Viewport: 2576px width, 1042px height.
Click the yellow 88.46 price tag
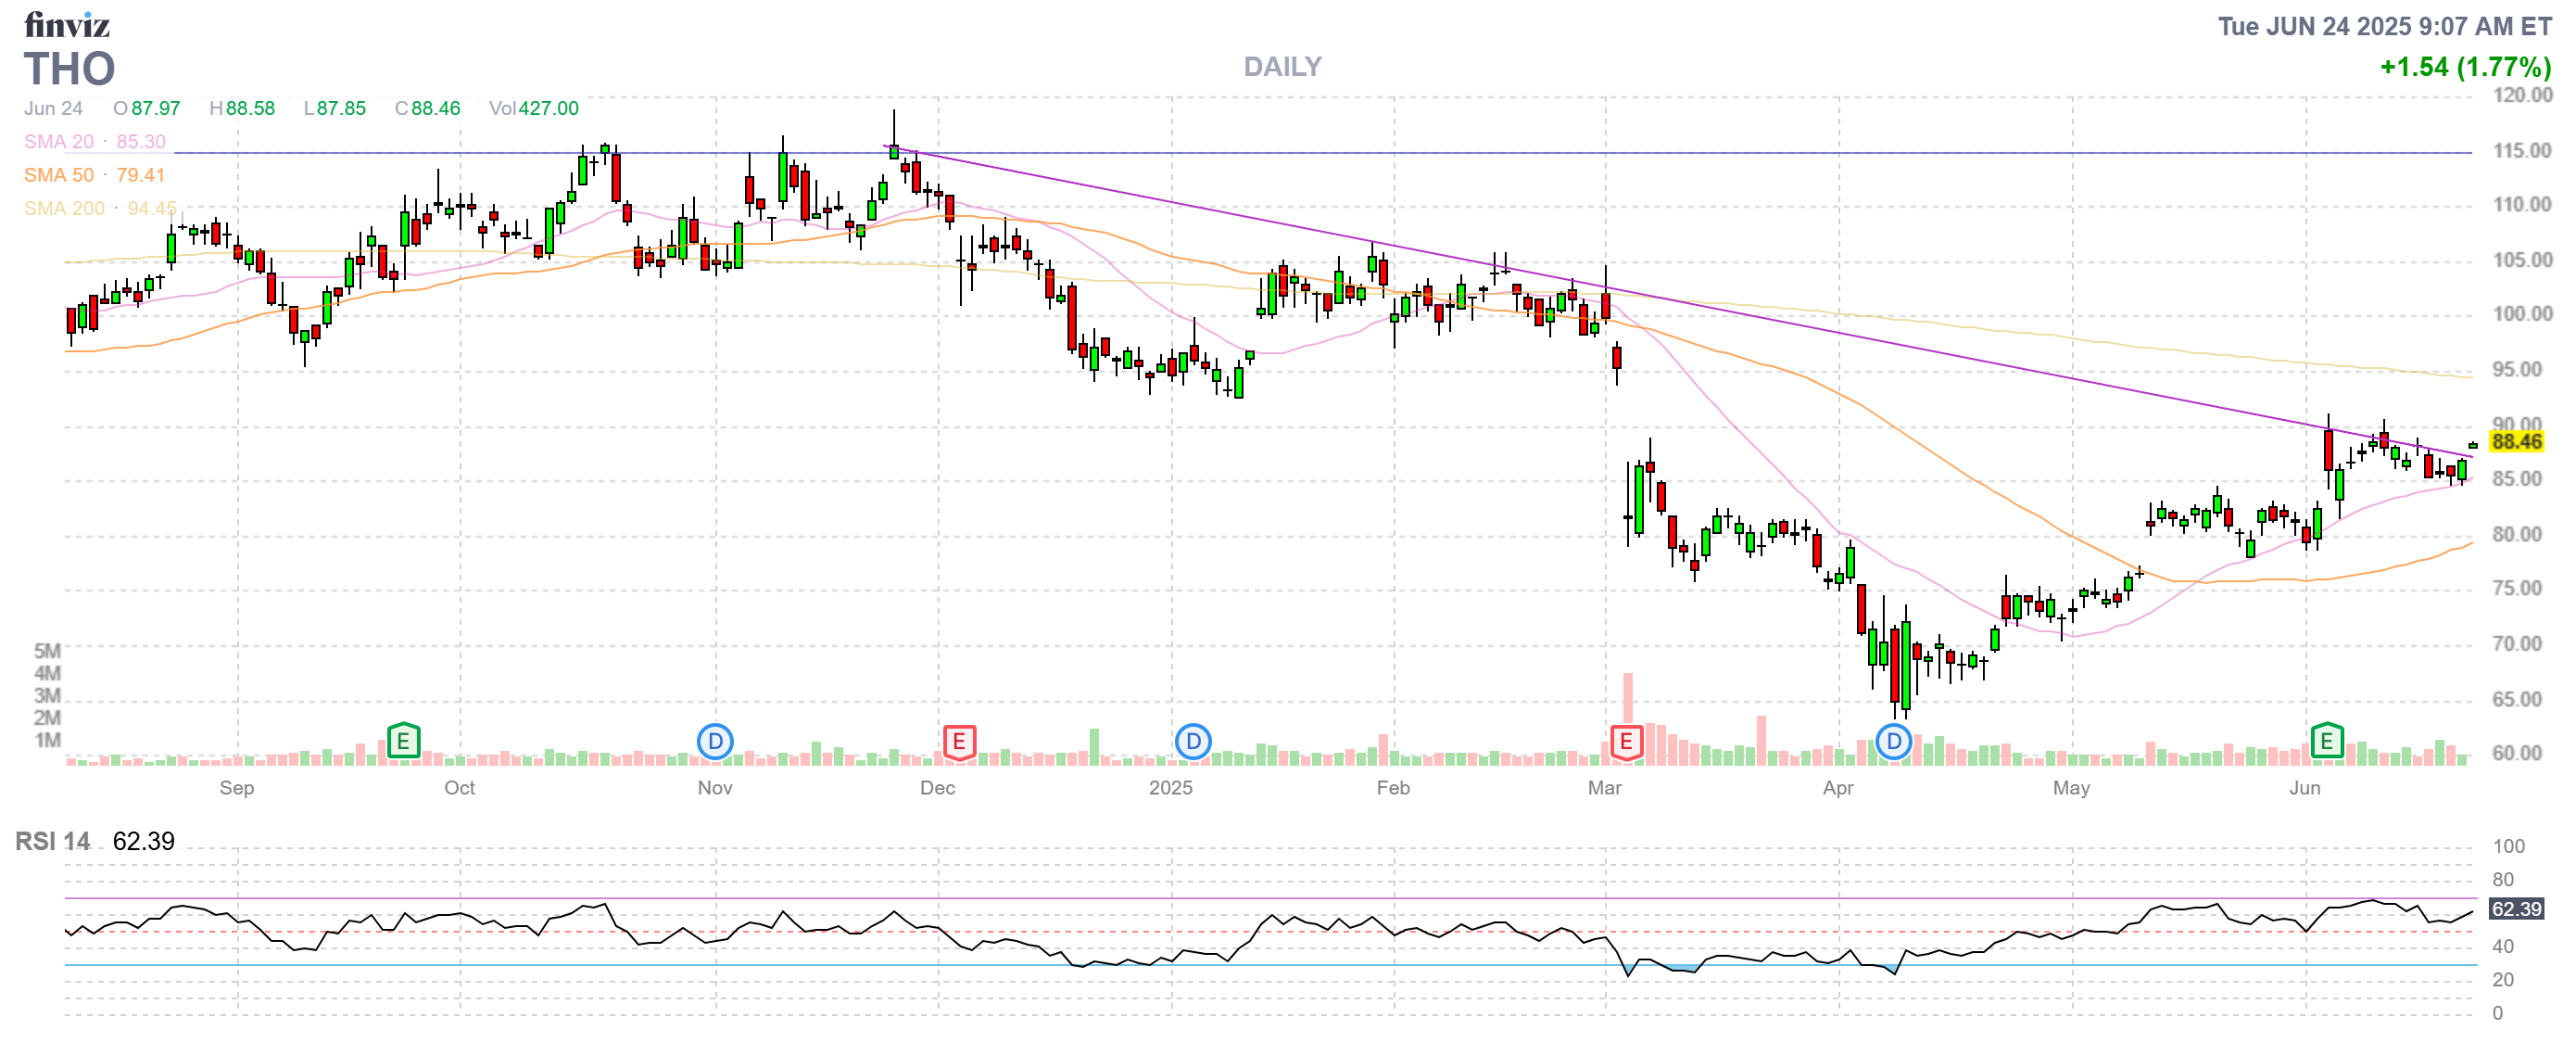pyautogui.click(x=2515, y=441)
